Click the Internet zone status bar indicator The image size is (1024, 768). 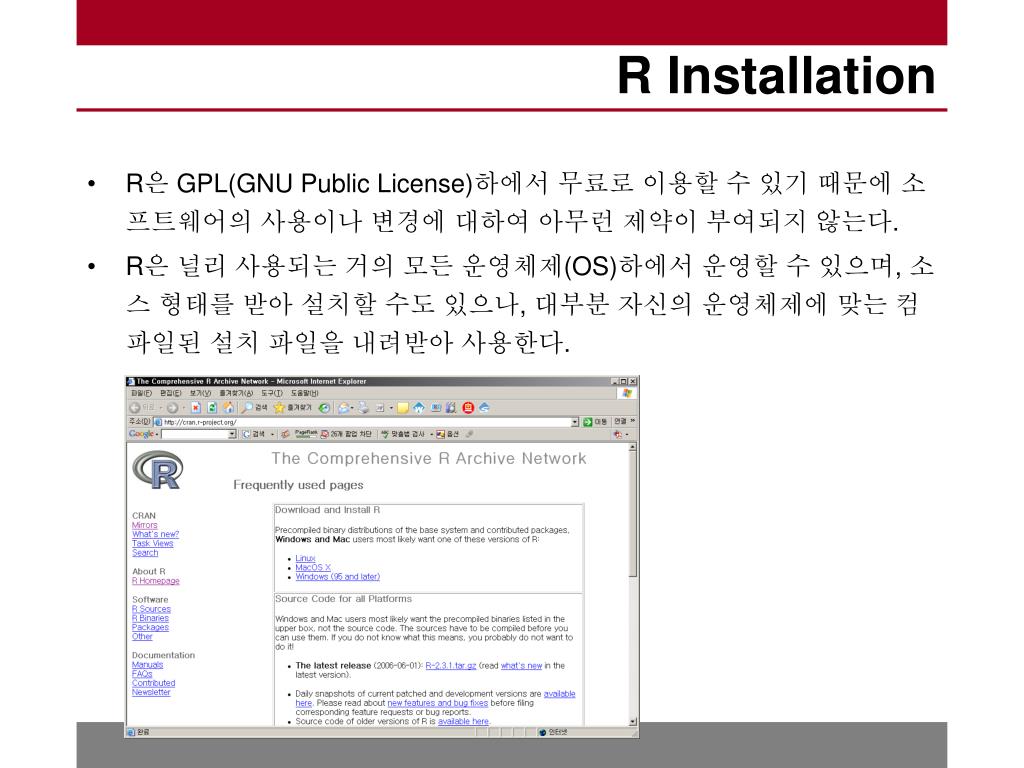click(x=554, y=732)
